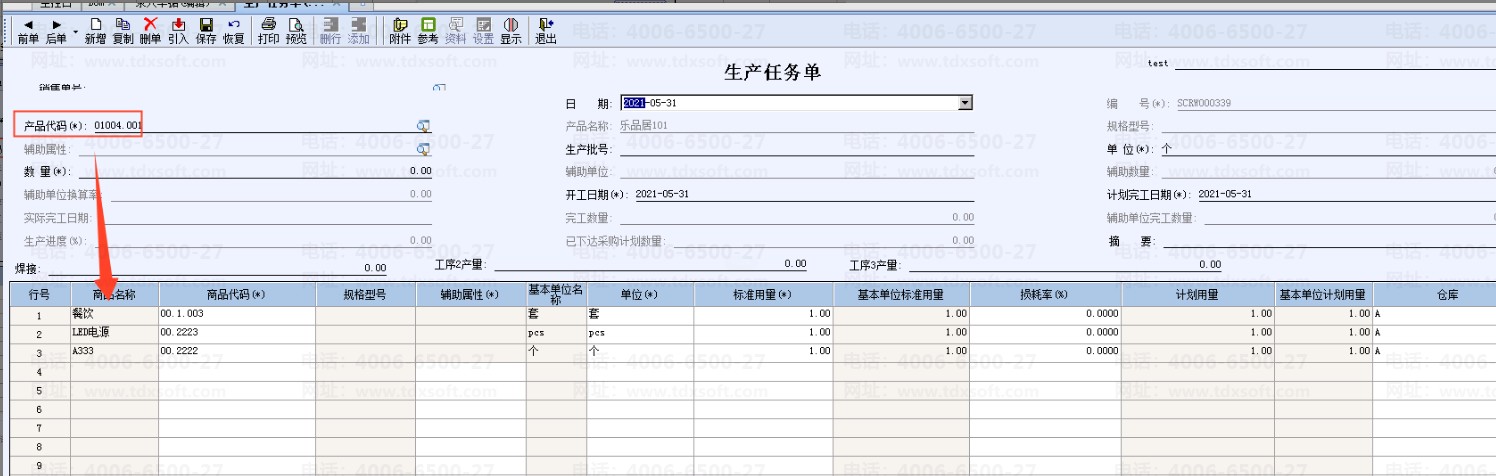Click the 生产批号 input field
This screenshot has height=476, width=1496.
[x=797, y=148]
